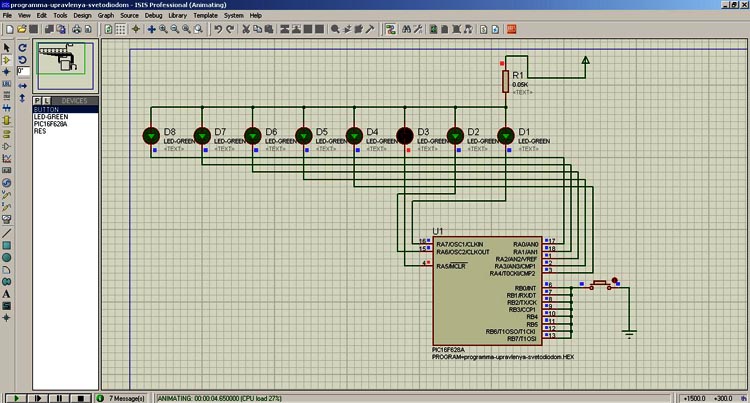Click the Selection arrow tool
Image resolution: width=750 pixels, height=403 pixels.
point(7,47)
